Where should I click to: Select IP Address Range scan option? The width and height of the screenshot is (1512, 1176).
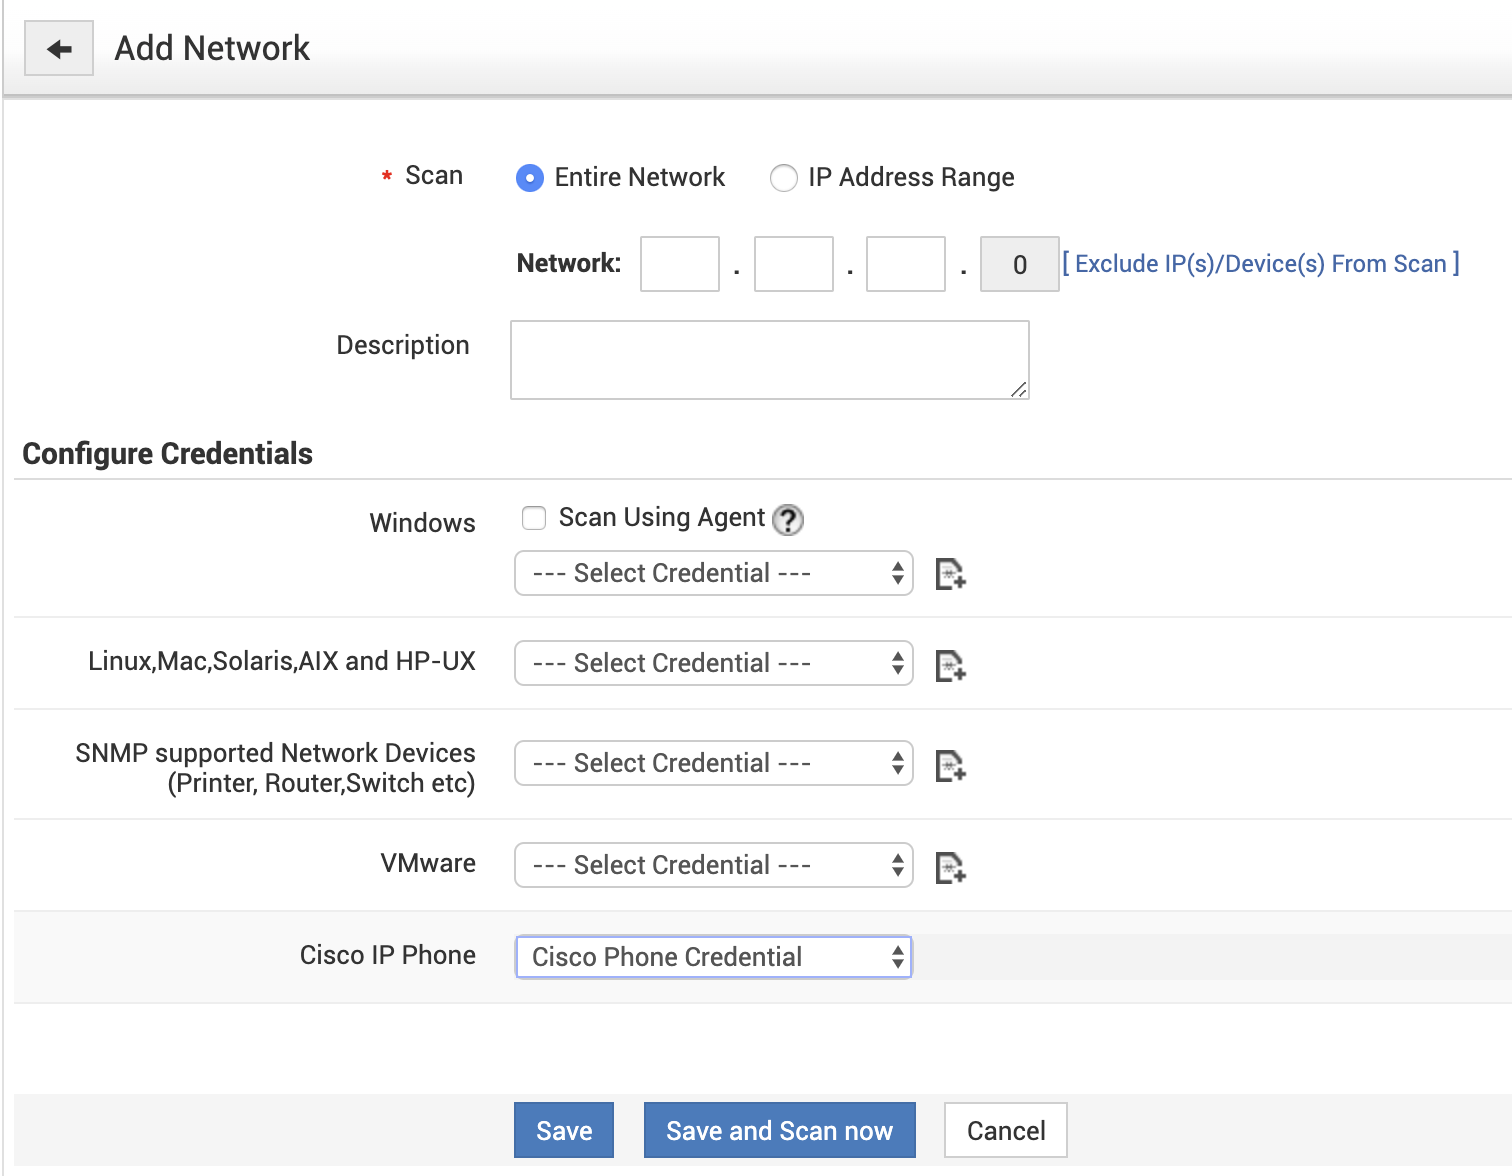coord(783,178)
